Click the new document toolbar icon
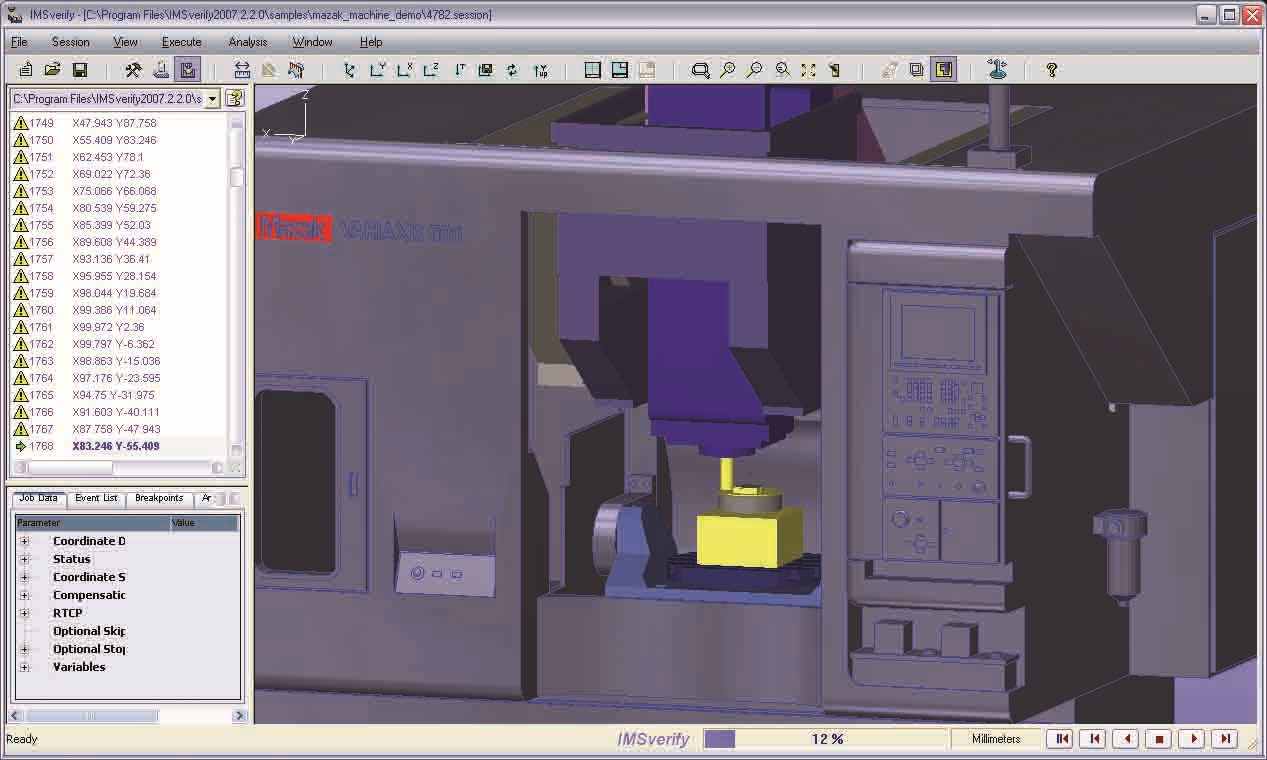Image resolution: width=1267 pixels, height=760 pixels. pyautogui.click(x=26, y=70)
